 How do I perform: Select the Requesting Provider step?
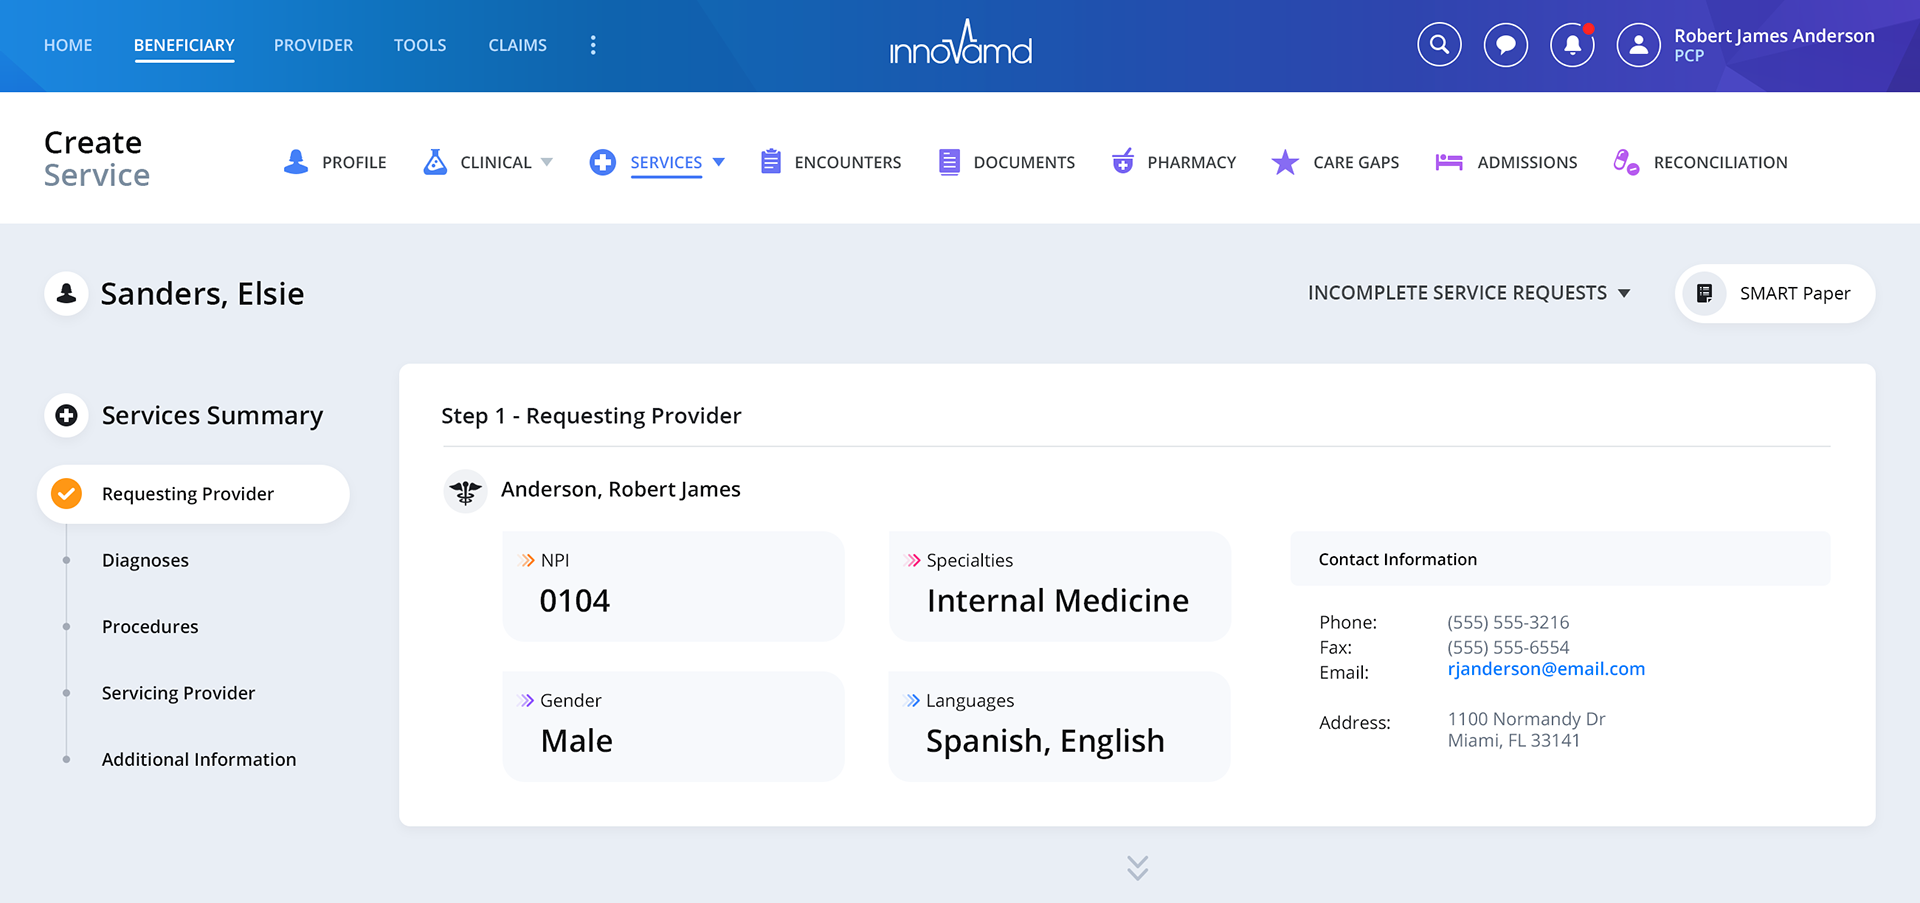pos(193,494)
